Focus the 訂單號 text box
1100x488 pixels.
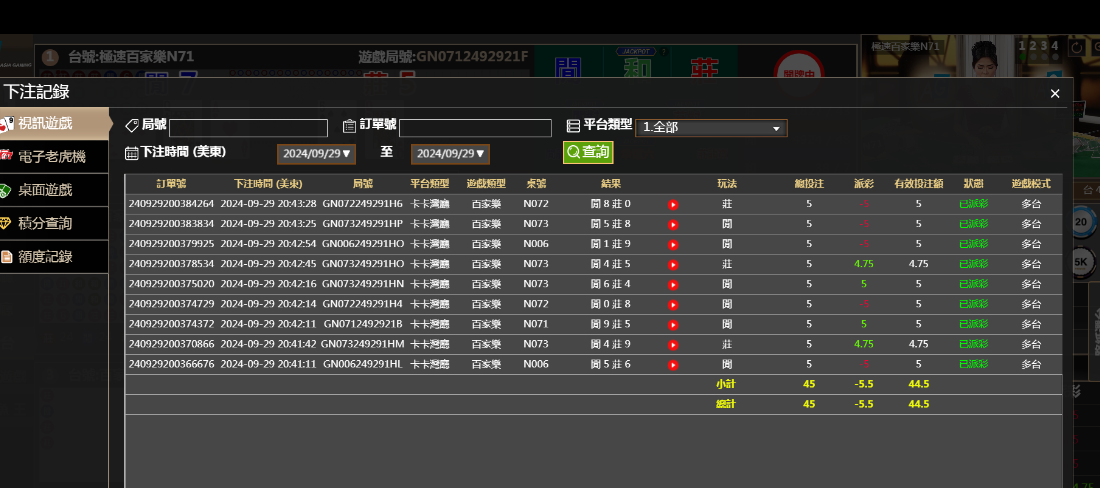tap(475, 128)
